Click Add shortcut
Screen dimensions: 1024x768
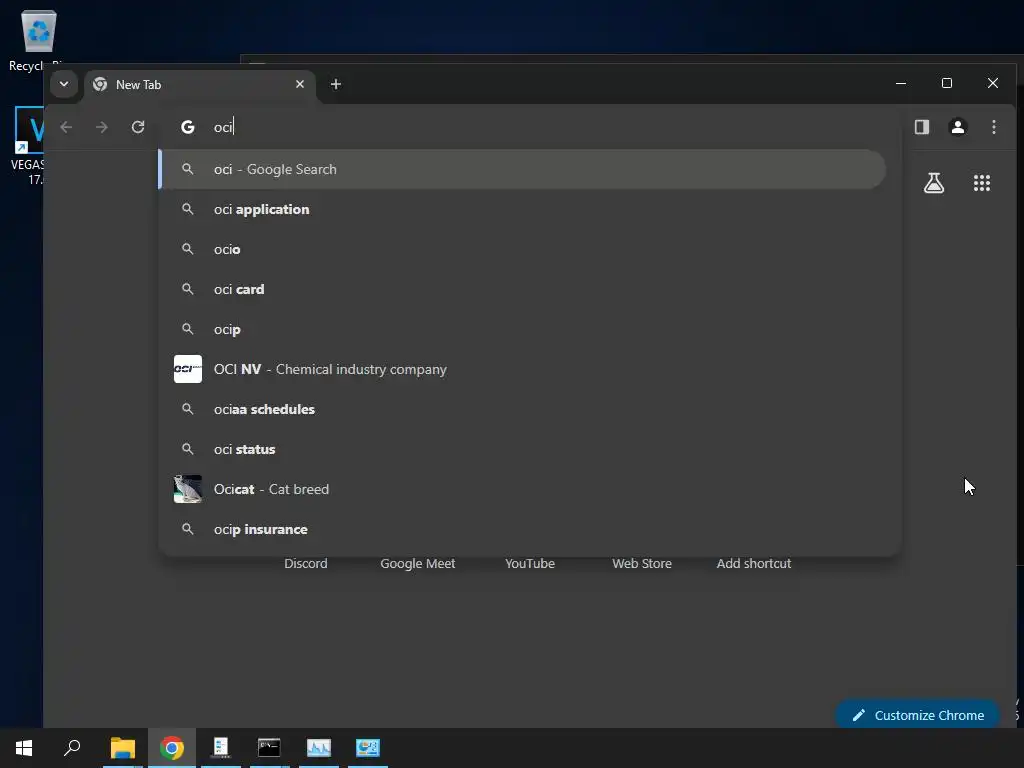point(754,563)
